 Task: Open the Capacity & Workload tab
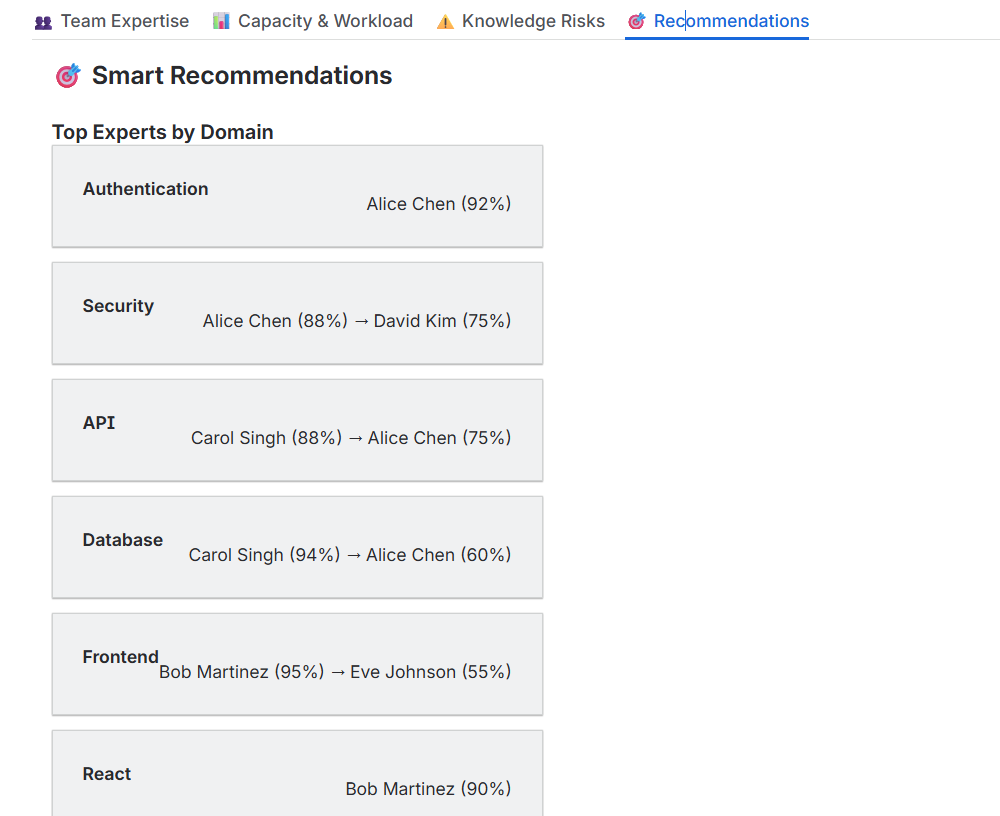click(325, 21)
